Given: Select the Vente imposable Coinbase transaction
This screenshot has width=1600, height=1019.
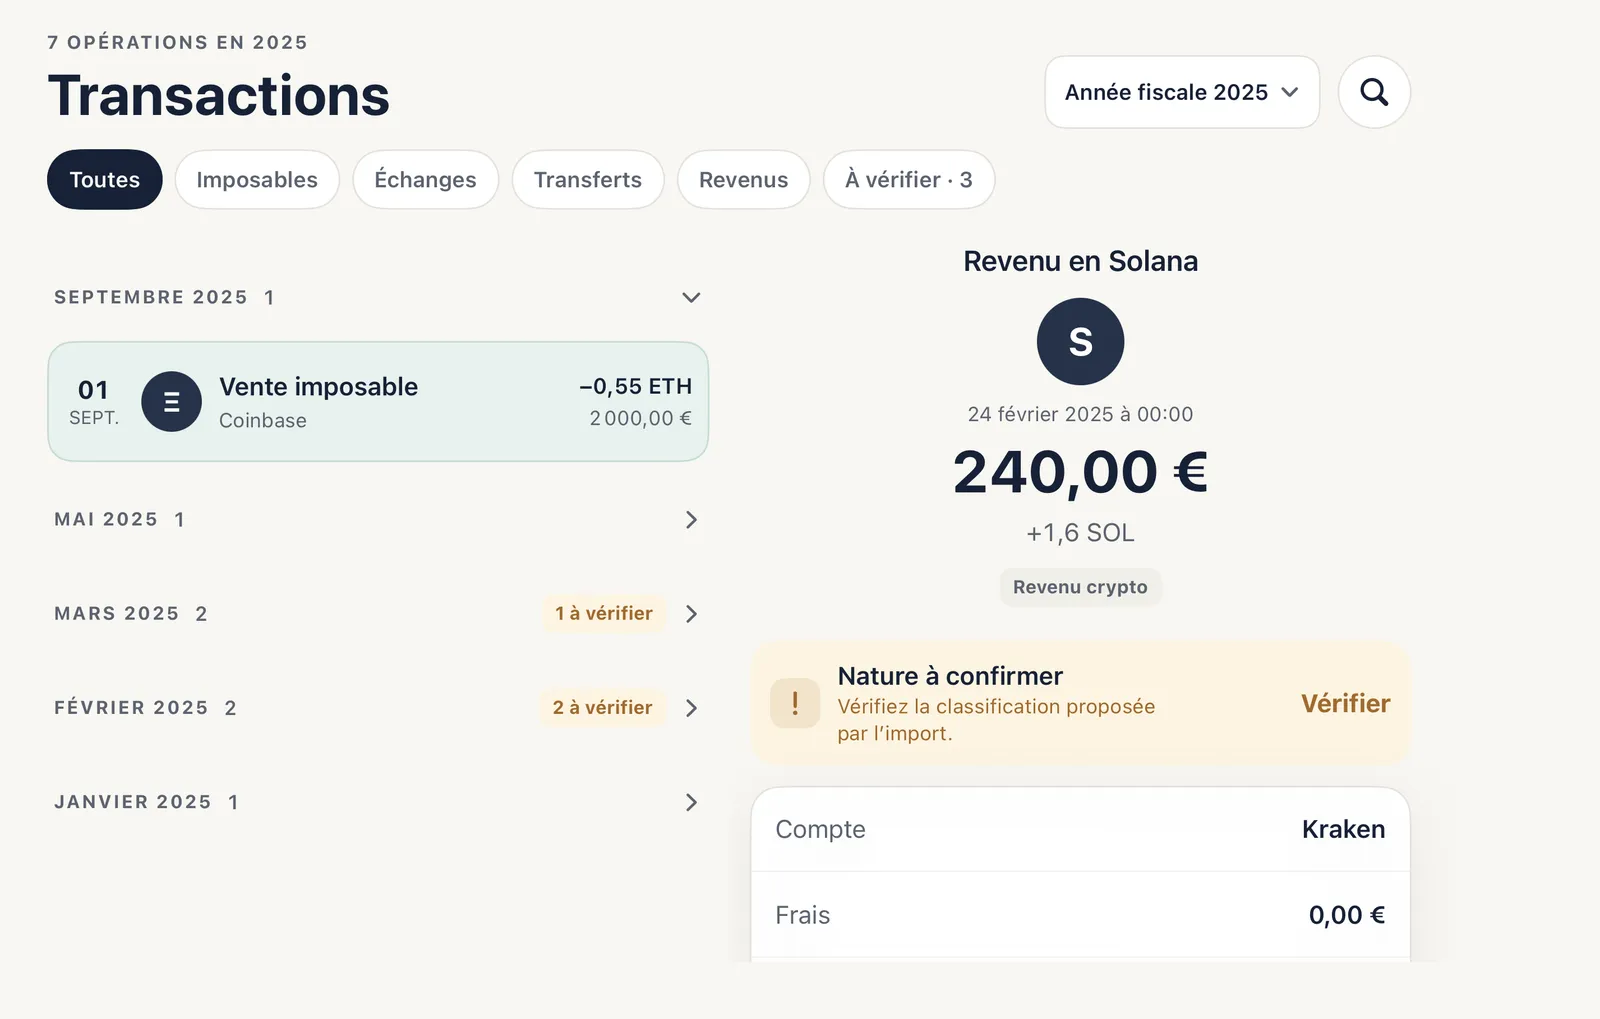Looking at the screenshot, I should (378, 402).
